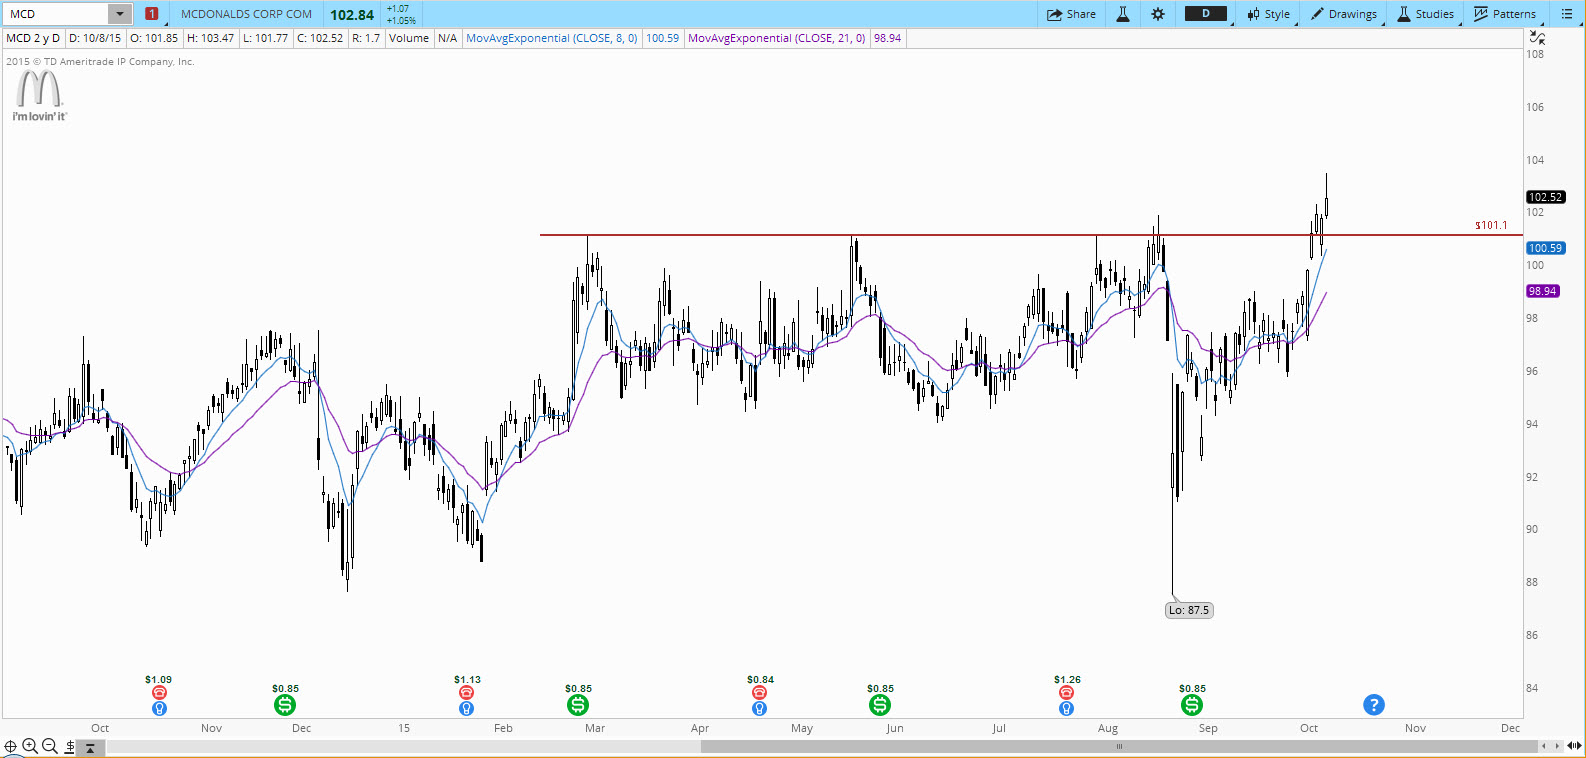Click the blue 100.59 EMA price tag
This screenshot has height=758, width=1586.
pos(1545,248)
